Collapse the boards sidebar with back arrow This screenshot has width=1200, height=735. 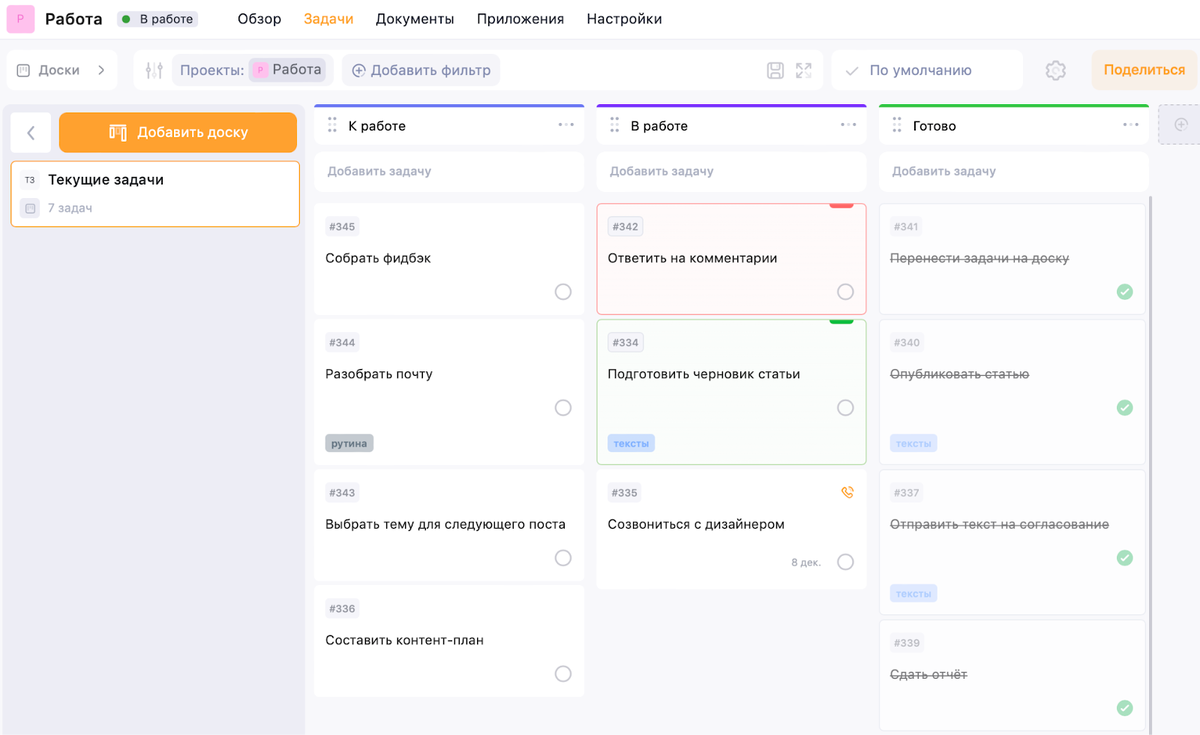point(31,132)
